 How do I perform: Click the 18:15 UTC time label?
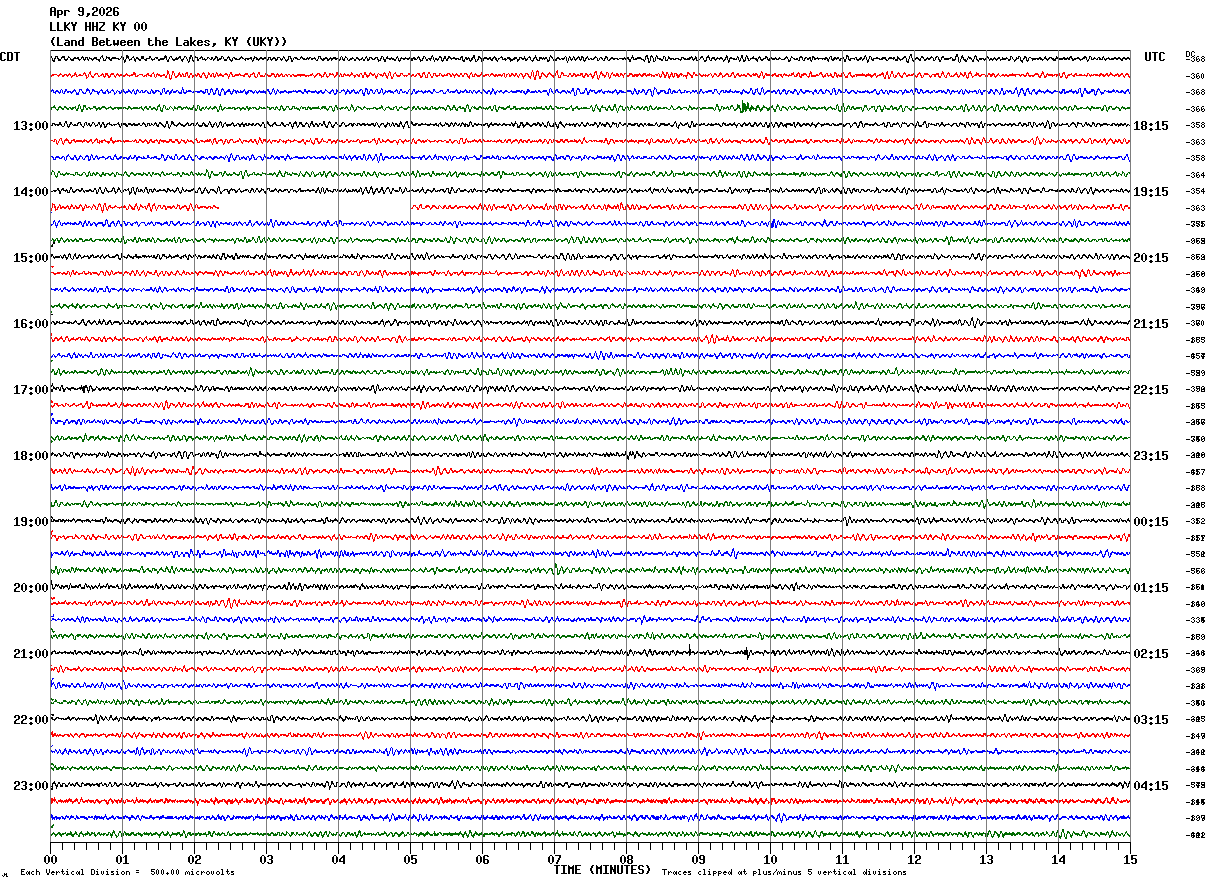1151,126
